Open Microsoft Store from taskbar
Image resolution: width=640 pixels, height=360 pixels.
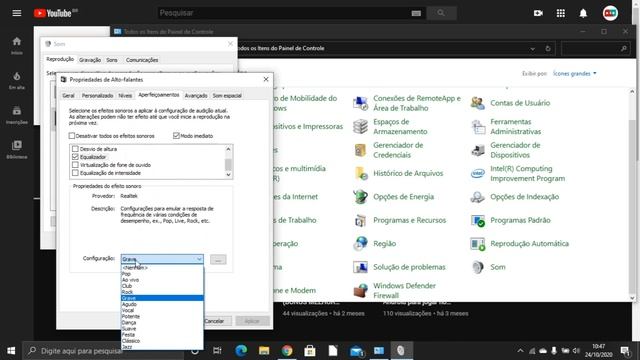click(x=310, y=351)
